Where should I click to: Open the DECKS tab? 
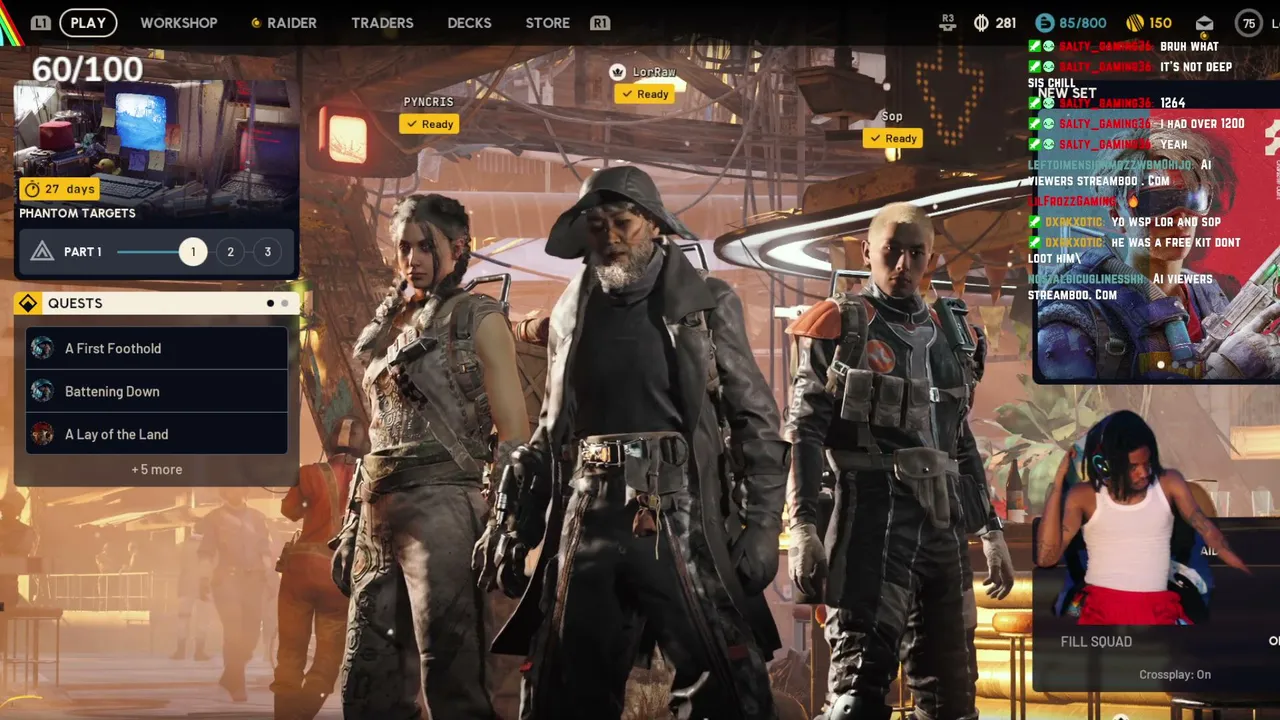(x=469, y=23)
